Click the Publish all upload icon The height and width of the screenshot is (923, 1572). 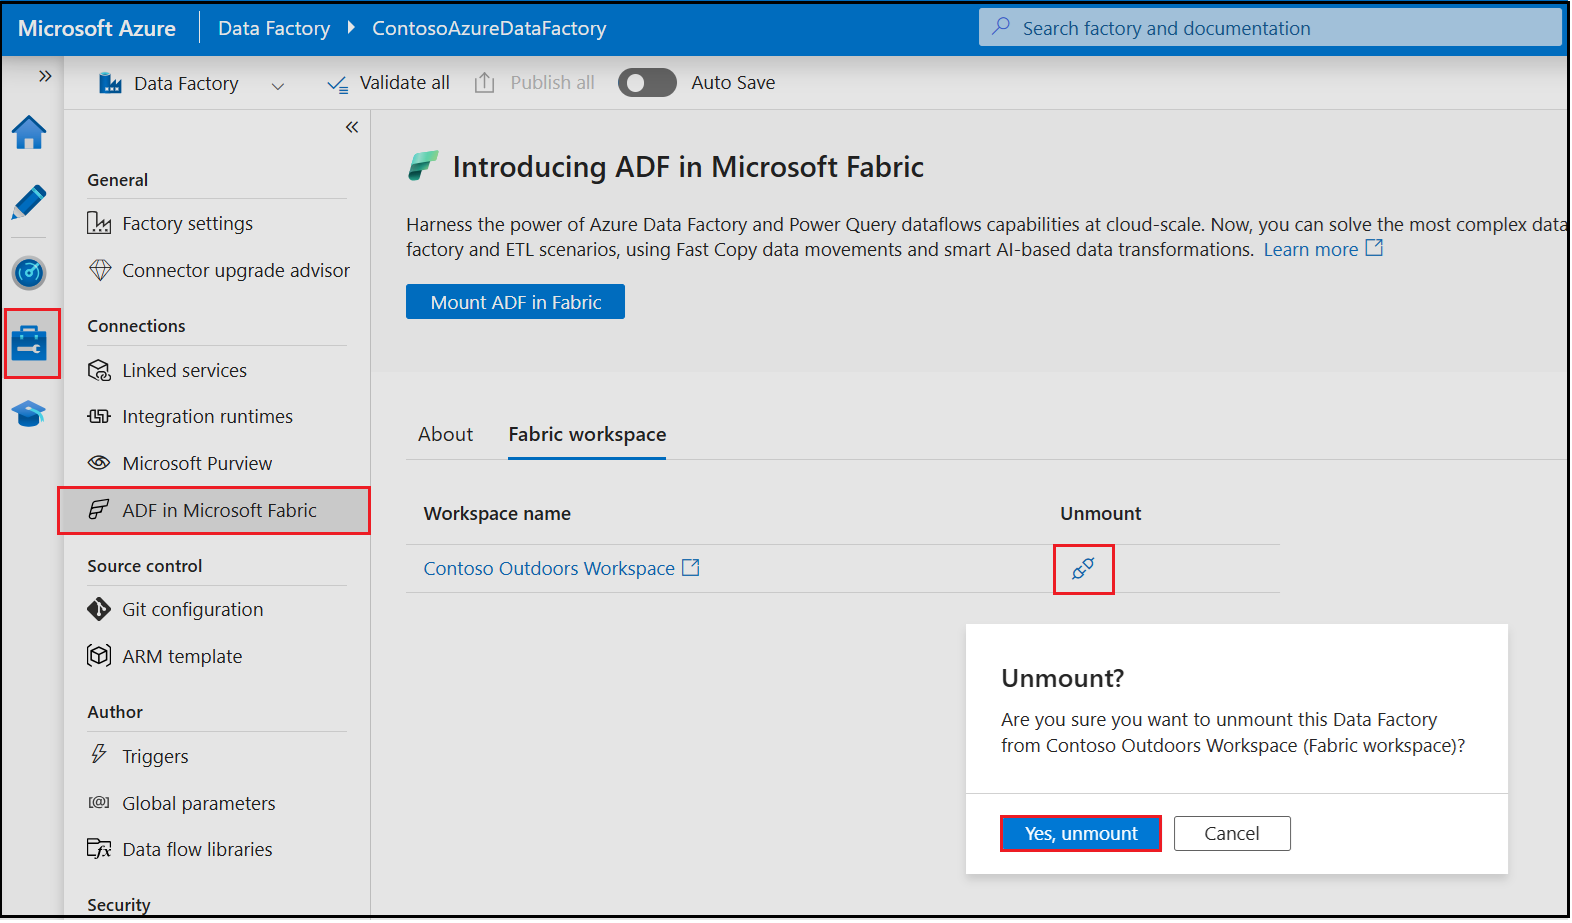click(484, 83)
